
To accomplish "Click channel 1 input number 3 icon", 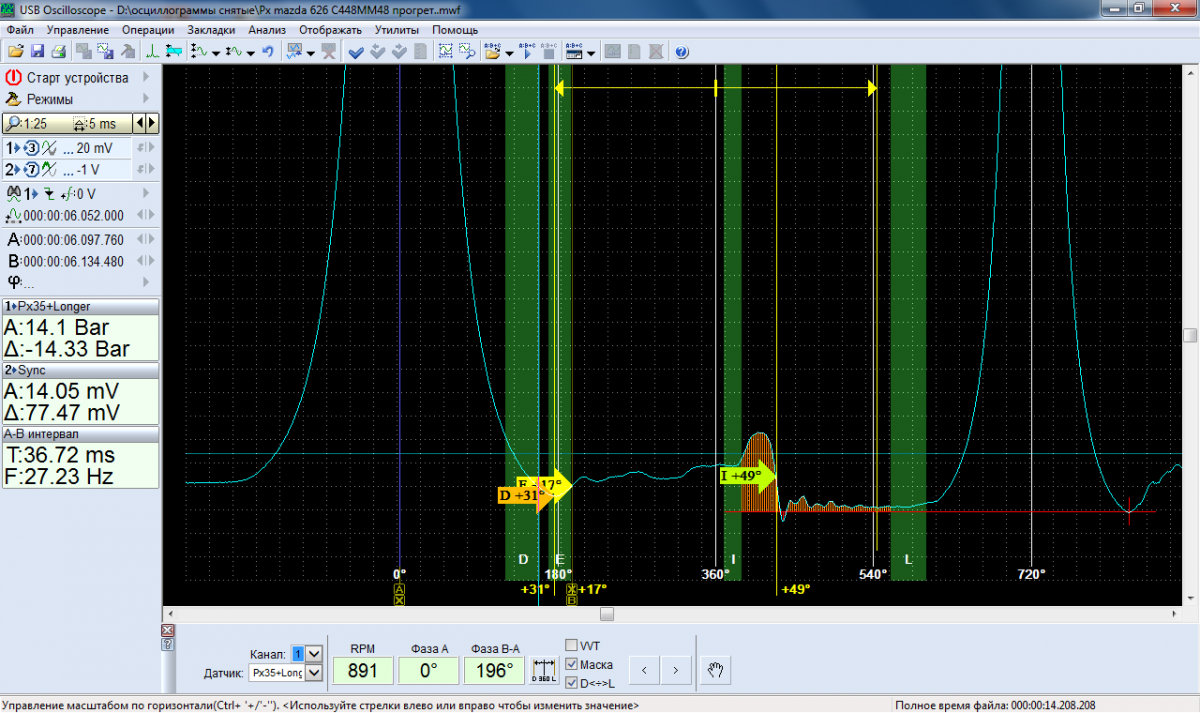I will pyautogui.click(x=31, y=148).
